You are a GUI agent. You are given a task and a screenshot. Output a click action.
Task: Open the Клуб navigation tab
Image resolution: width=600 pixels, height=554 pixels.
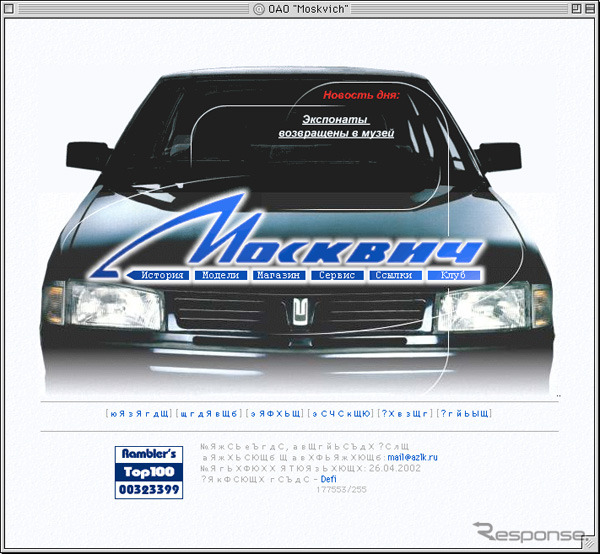click(x=453, y=275)
